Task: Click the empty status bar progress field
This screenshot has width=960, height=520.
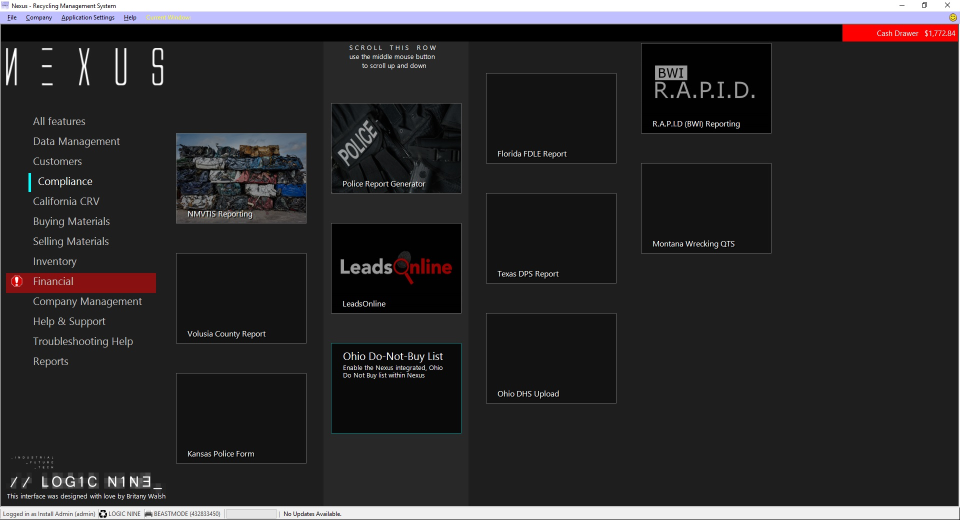Action: click(x=251, y=514)
